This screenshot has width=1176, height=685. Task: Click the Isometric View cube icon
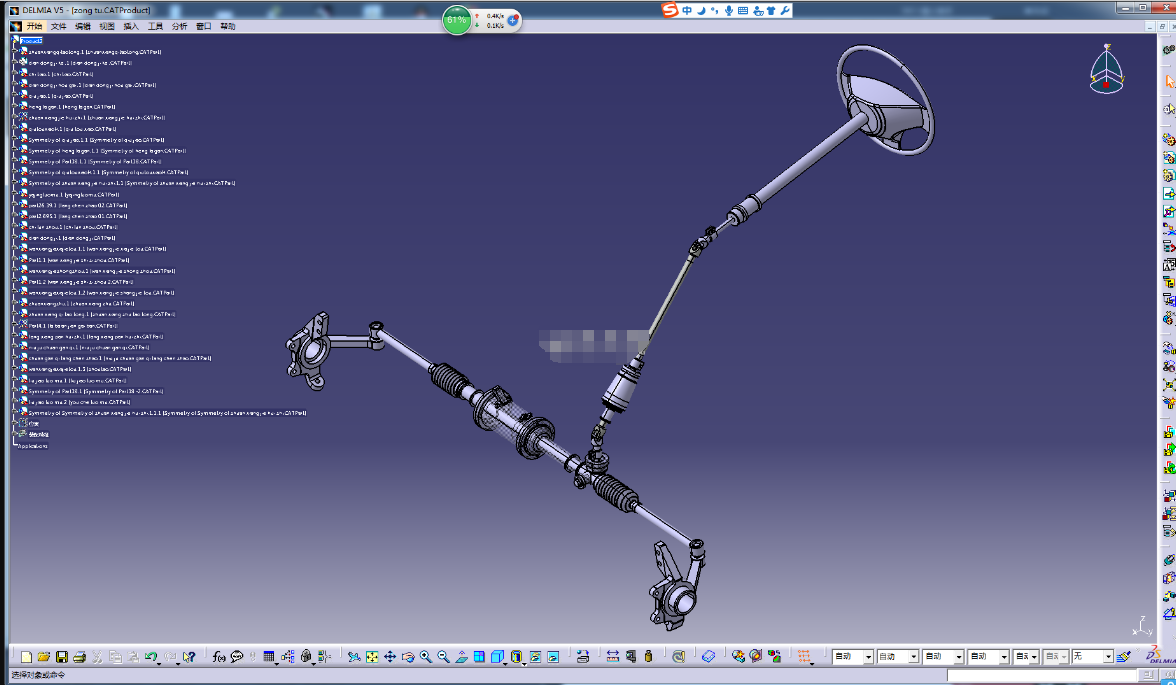coord(496,656)
